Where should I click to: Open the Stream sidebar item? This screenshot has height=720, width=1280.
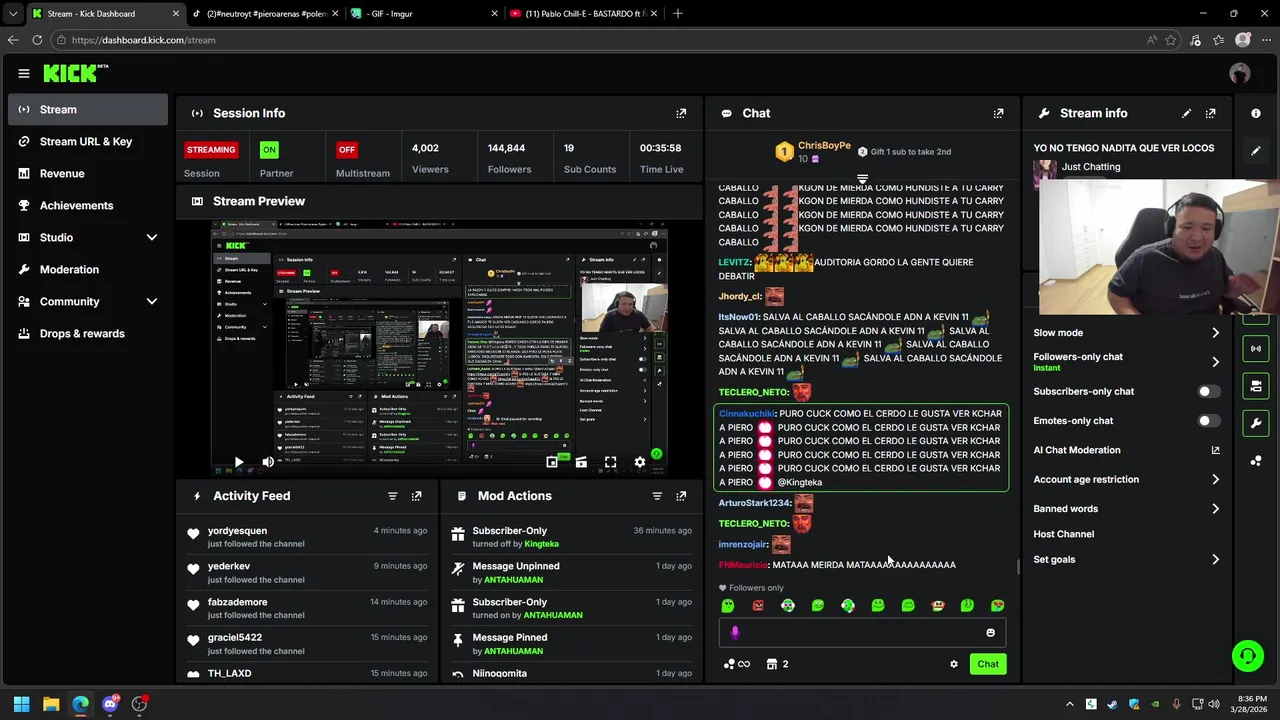tap(88, 110)
